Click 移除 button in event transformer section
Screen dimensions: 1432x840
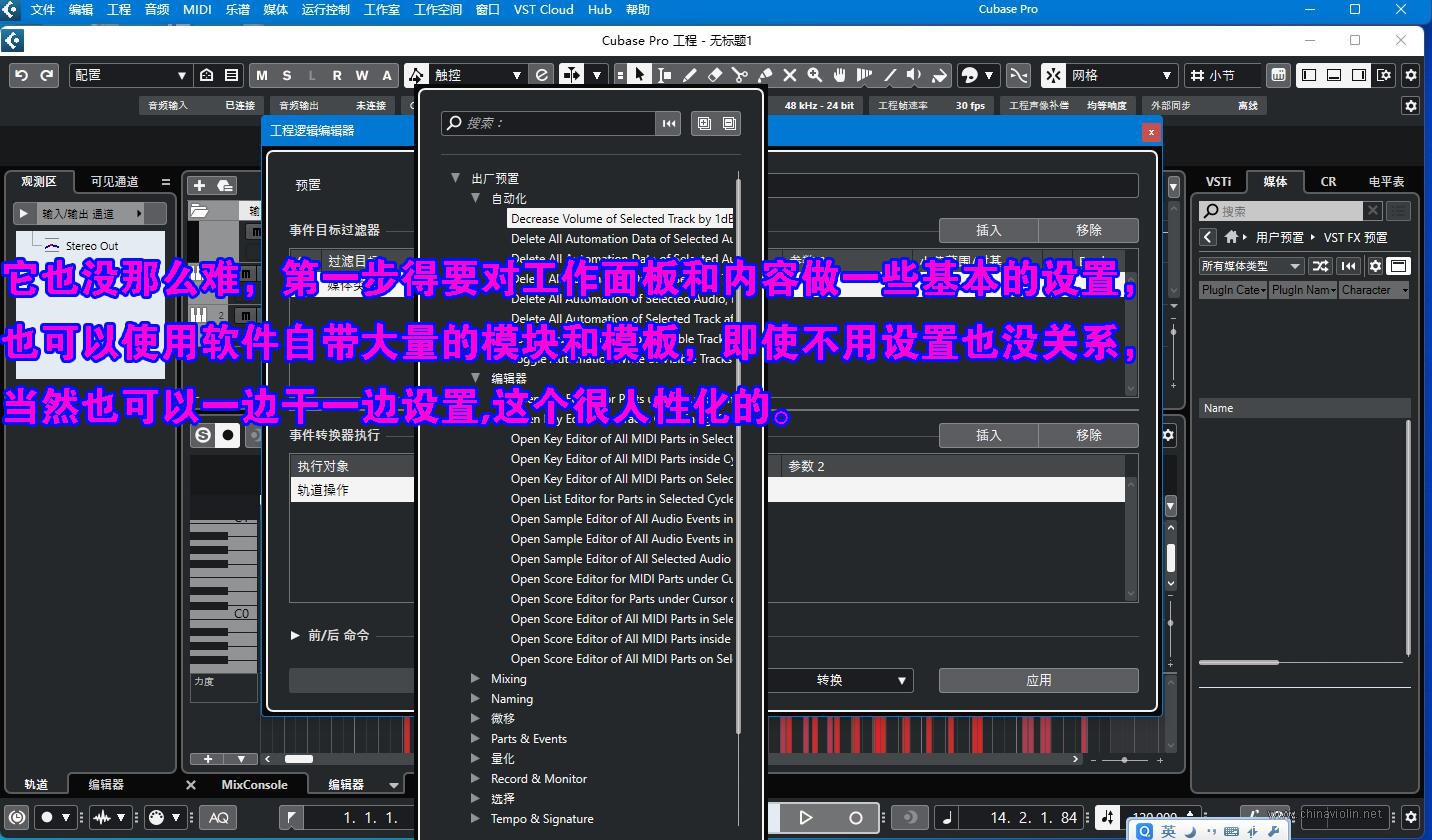(1088, 435)
